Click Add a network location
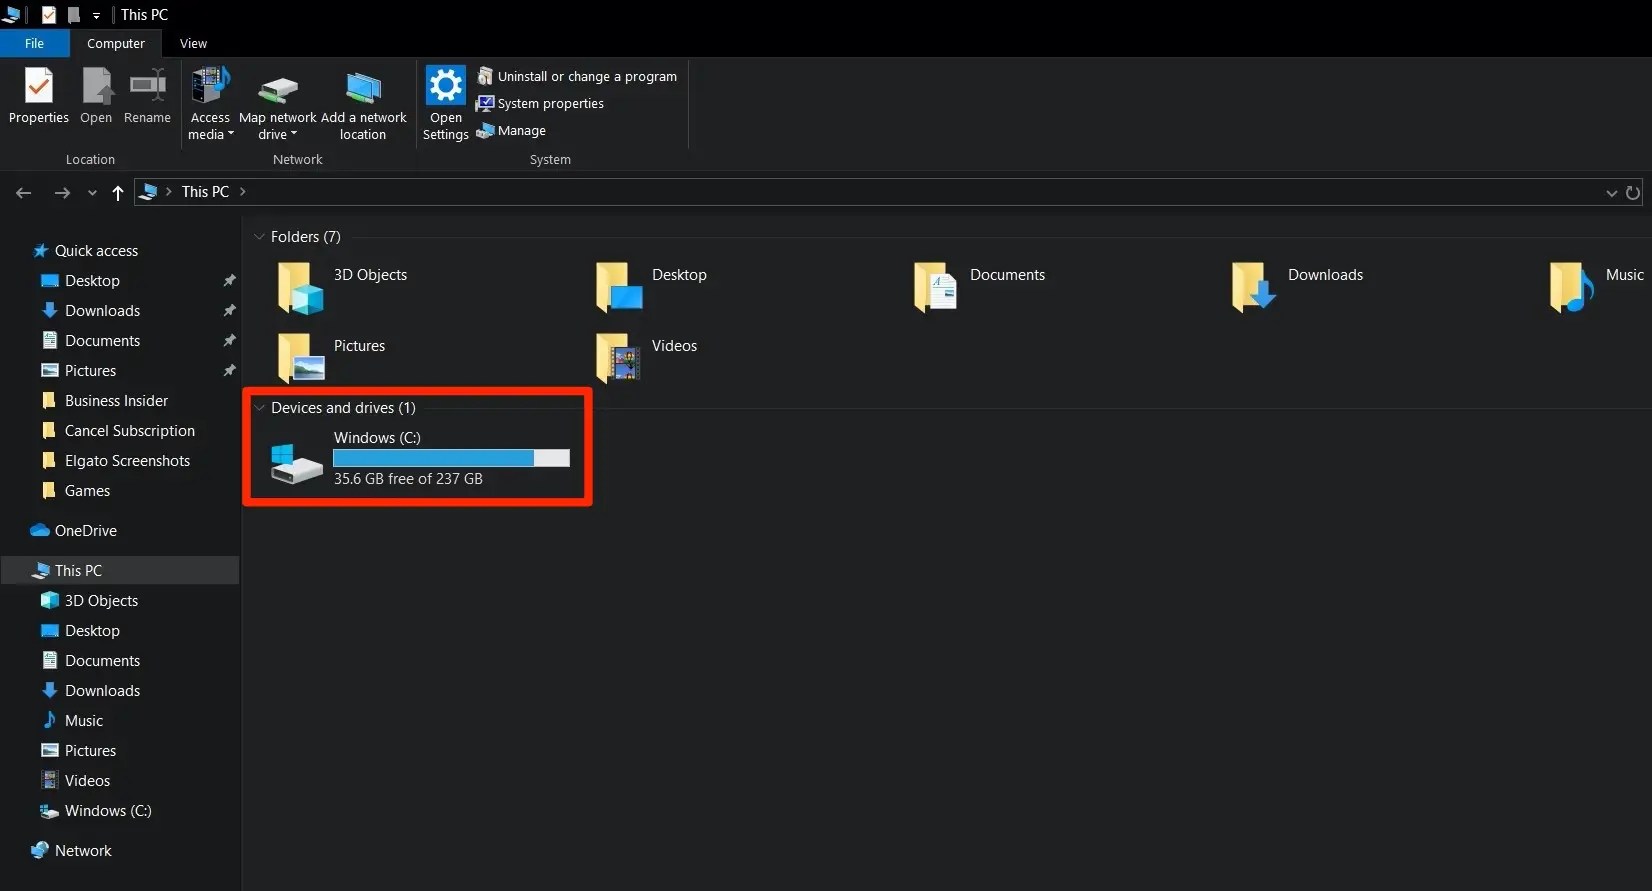The image size is (1652, 891). click(363, 104)
